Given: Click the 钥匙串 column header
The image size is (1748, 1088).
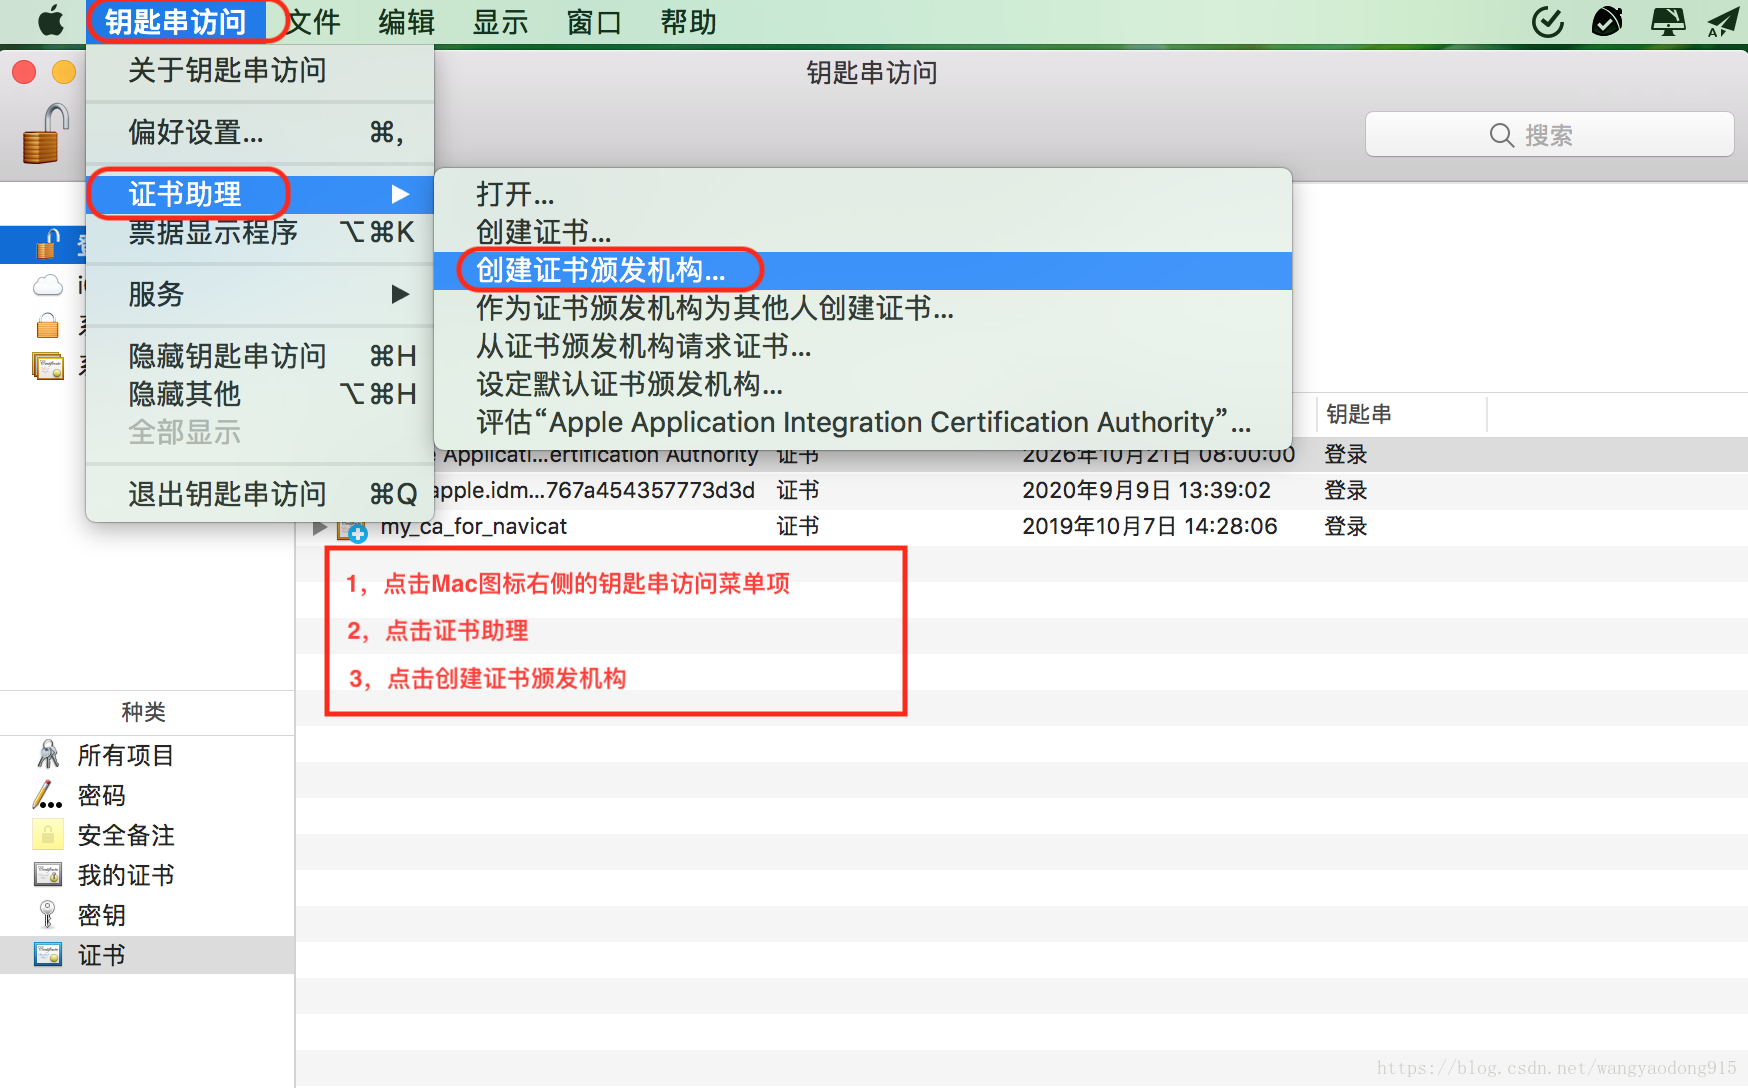Looking at the screenshot, I should click(1400, 414).
